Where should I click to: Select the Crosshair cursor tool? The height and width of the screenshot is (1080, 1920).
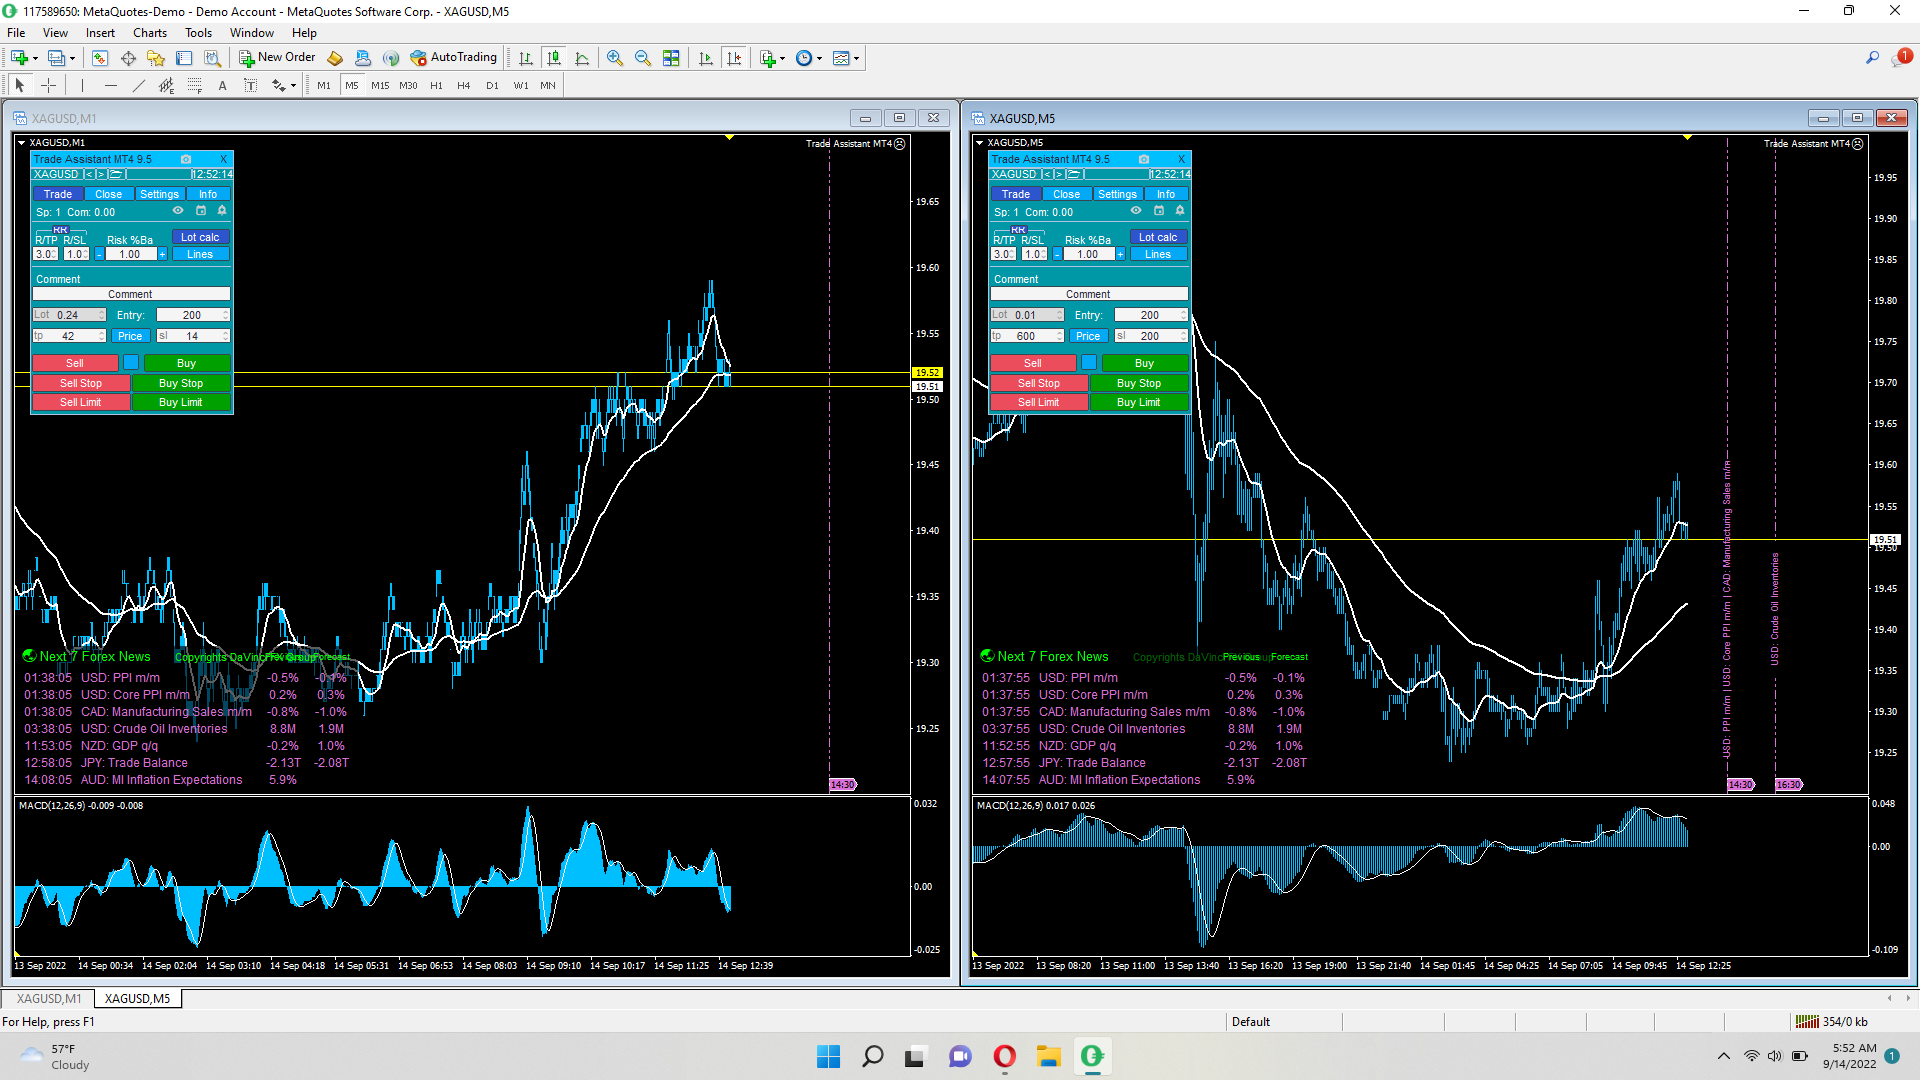coord(48,86)
